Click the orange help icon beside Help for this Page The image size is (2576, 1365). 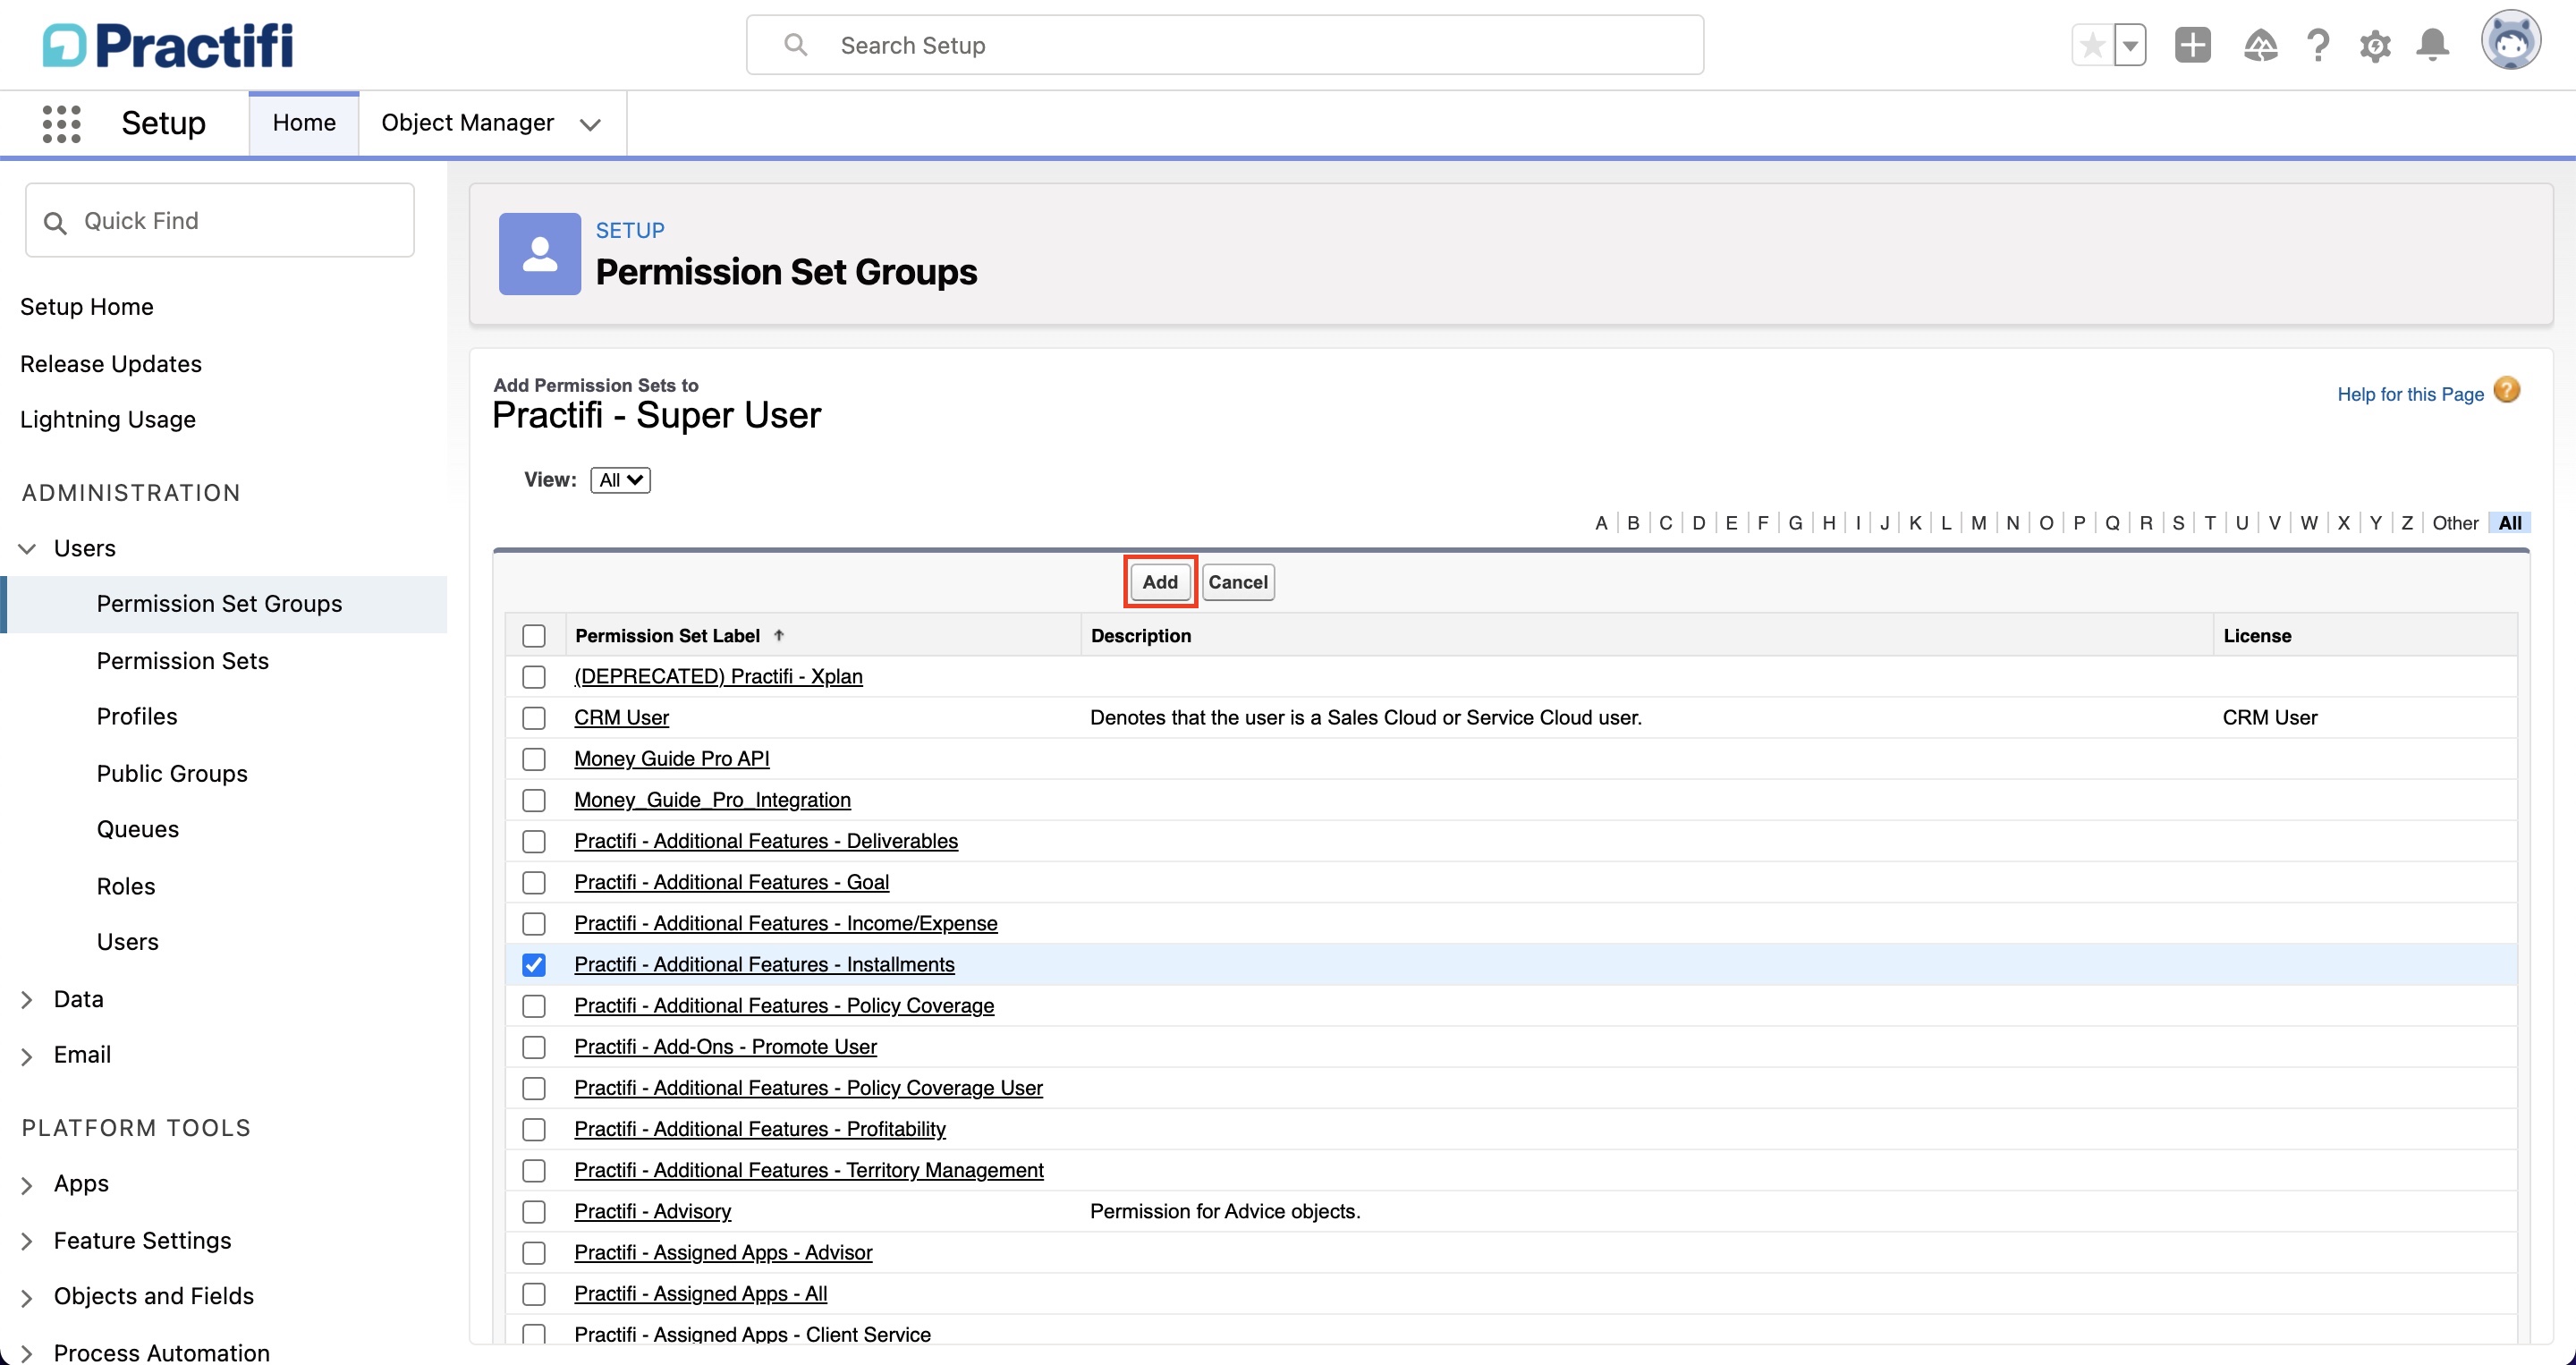coord(2507,390)
